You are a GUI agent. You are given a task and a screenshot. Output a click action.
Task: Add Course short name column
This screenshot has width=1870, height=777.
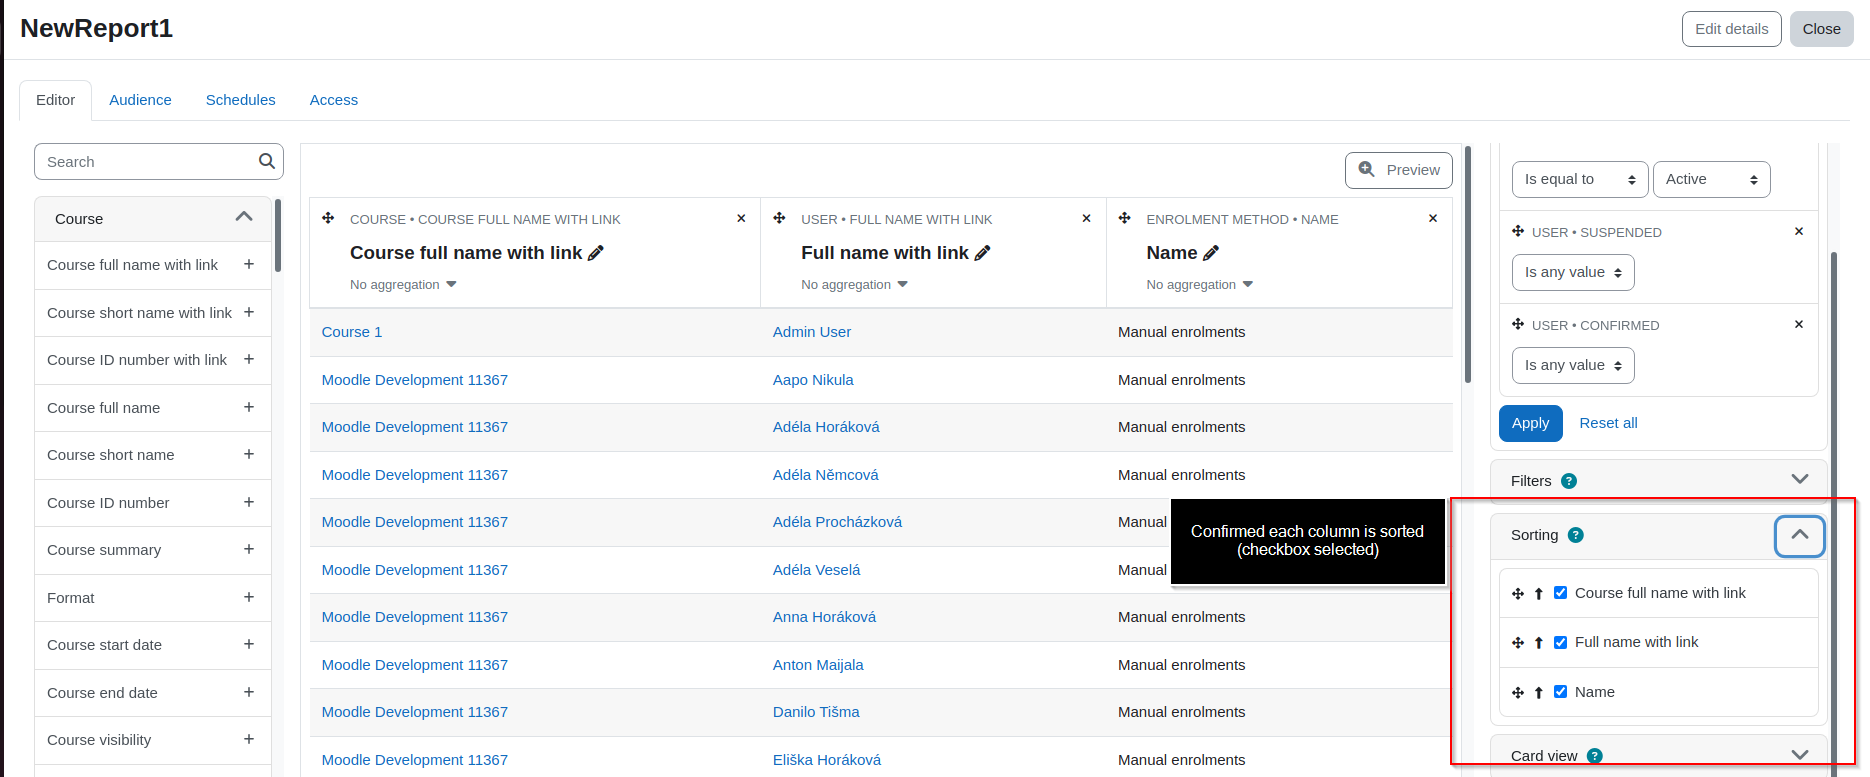pos(249,454)
